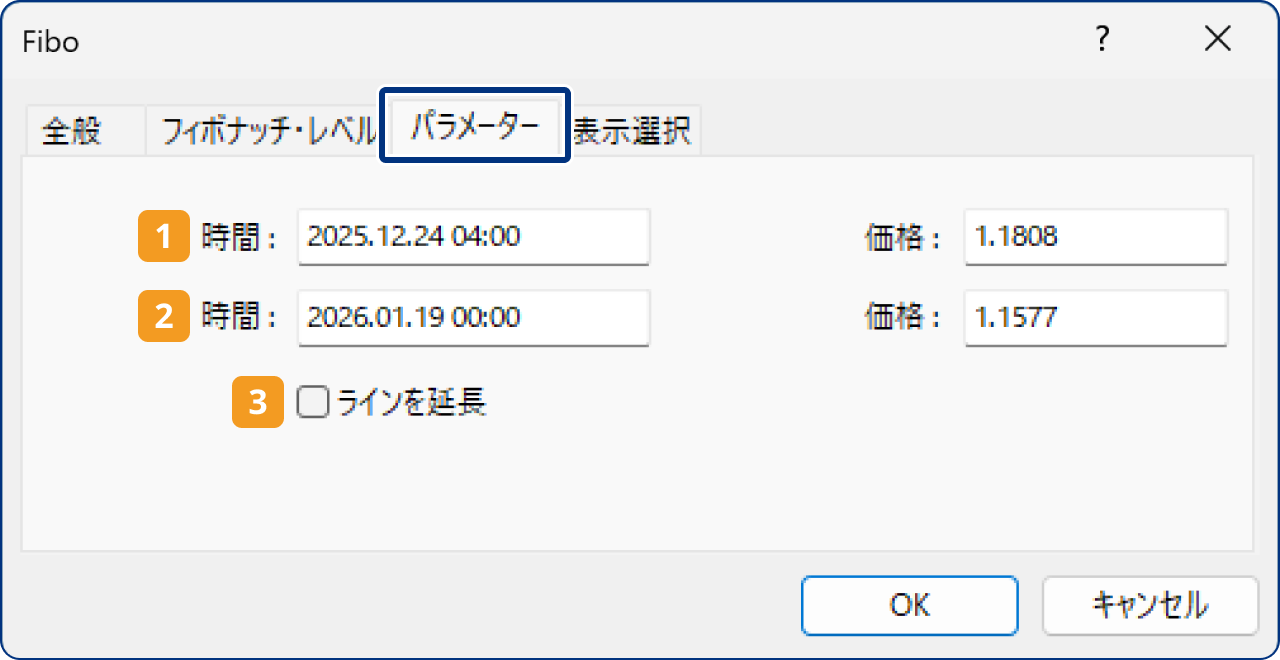The height and width of the screenshot is (660, 1280).
Task: Select the 価格 field containing 1.1577
Action: click(1095, 318)
